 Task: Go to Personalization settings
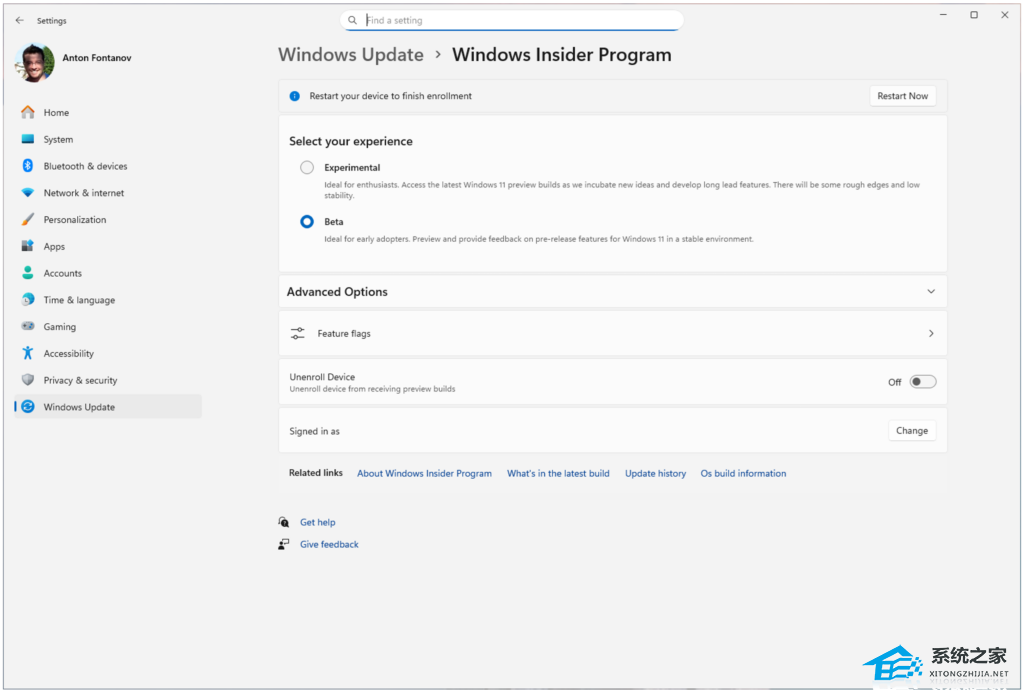[x=108, y=219]
